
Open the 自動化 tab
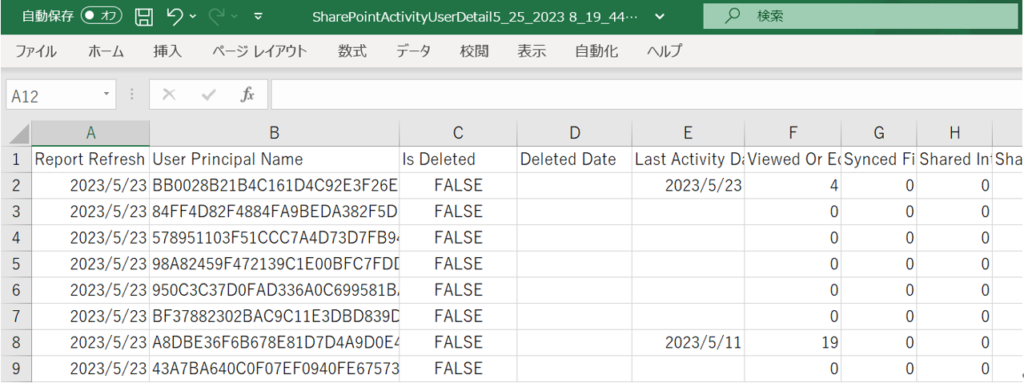click(596, 52)
